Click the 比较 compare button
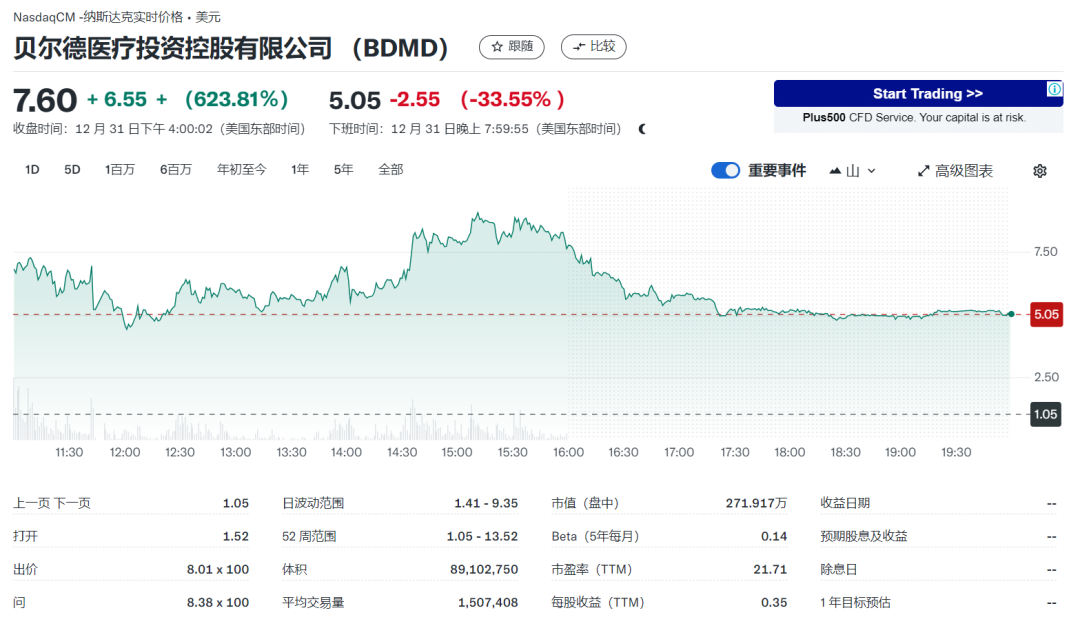 point(593,47)
